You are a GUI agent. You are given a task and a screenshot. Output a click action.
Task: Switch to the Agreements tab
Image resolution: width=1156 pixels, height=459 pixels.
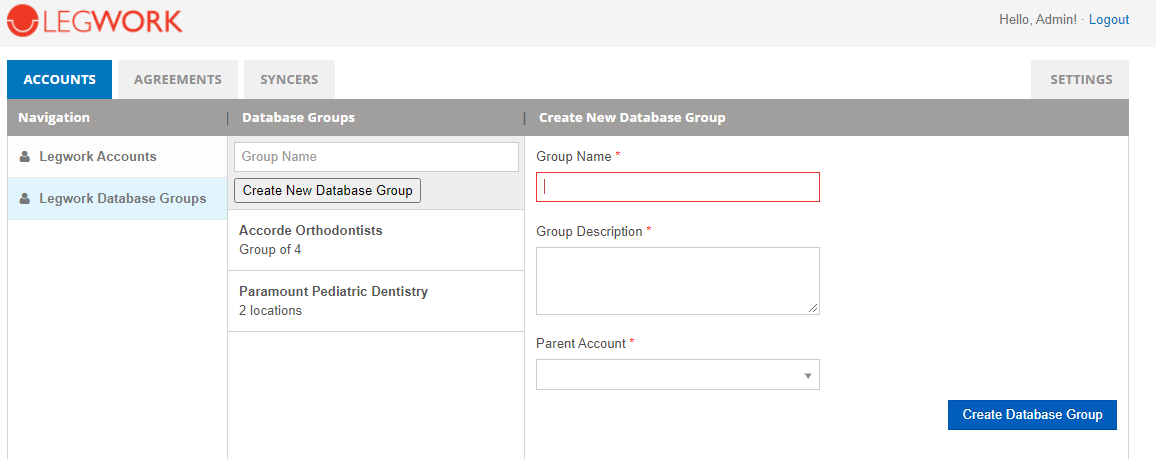tap(178, 80)
